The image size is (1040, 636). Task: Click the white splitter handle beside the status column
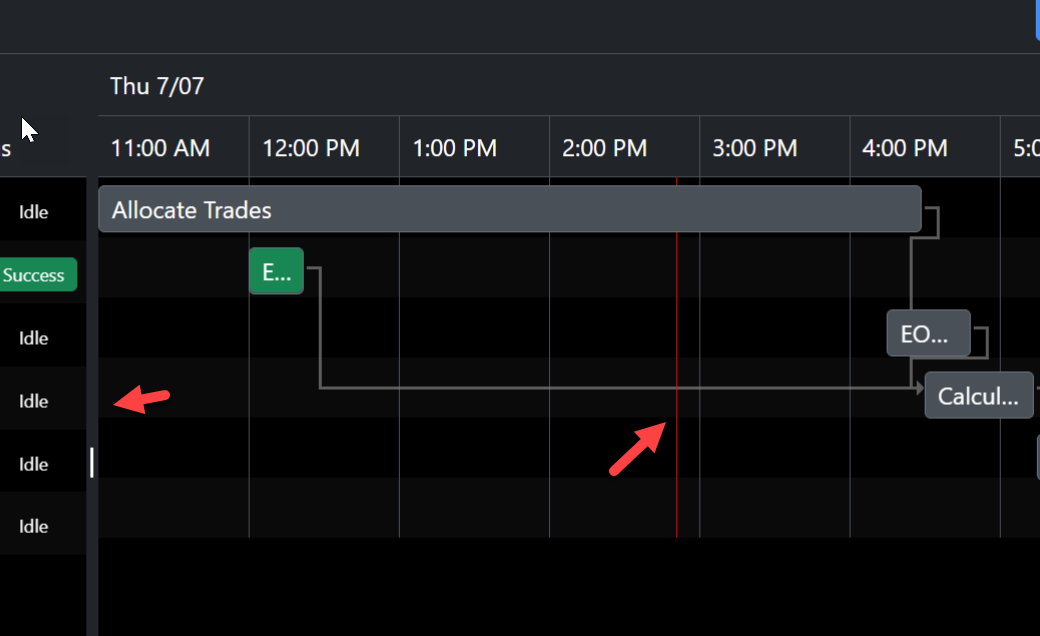92,462
